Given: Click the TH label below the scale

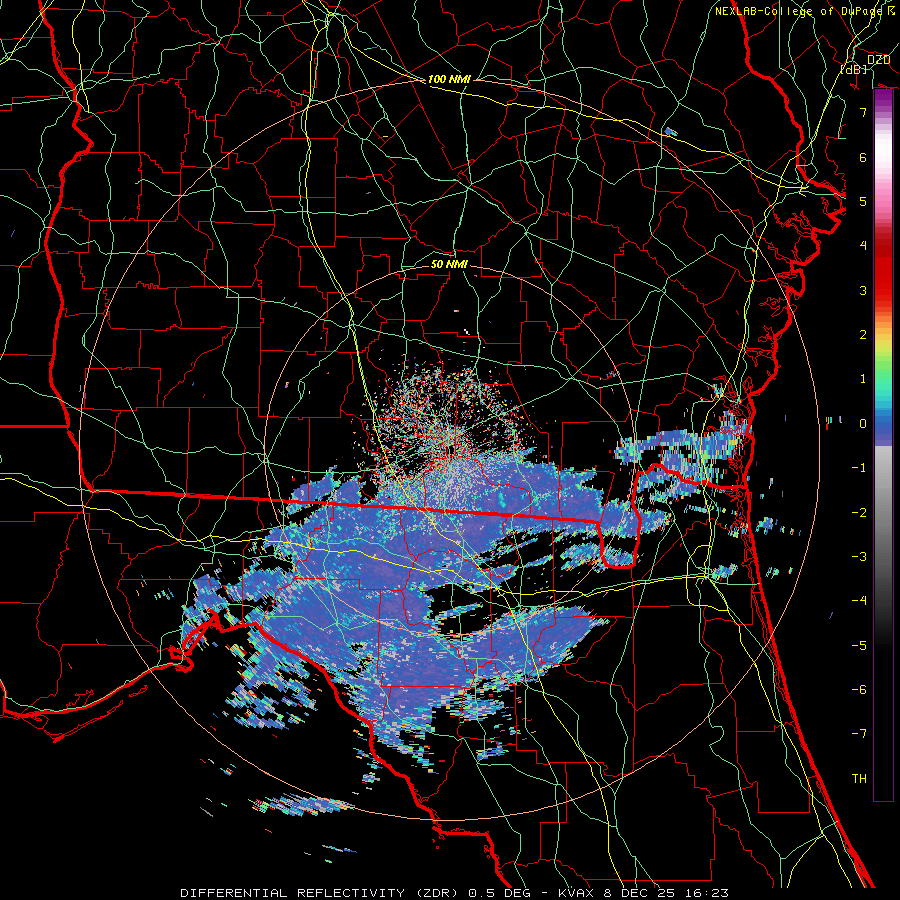Looking at the screenshot, I should 859,779.
